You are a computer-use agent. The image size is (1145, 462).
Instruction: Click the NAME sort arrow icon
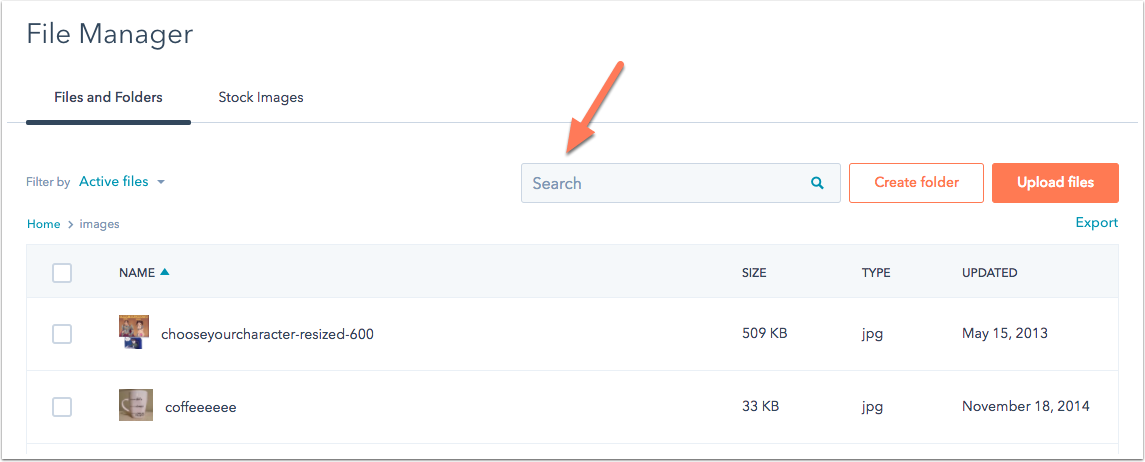164,272
